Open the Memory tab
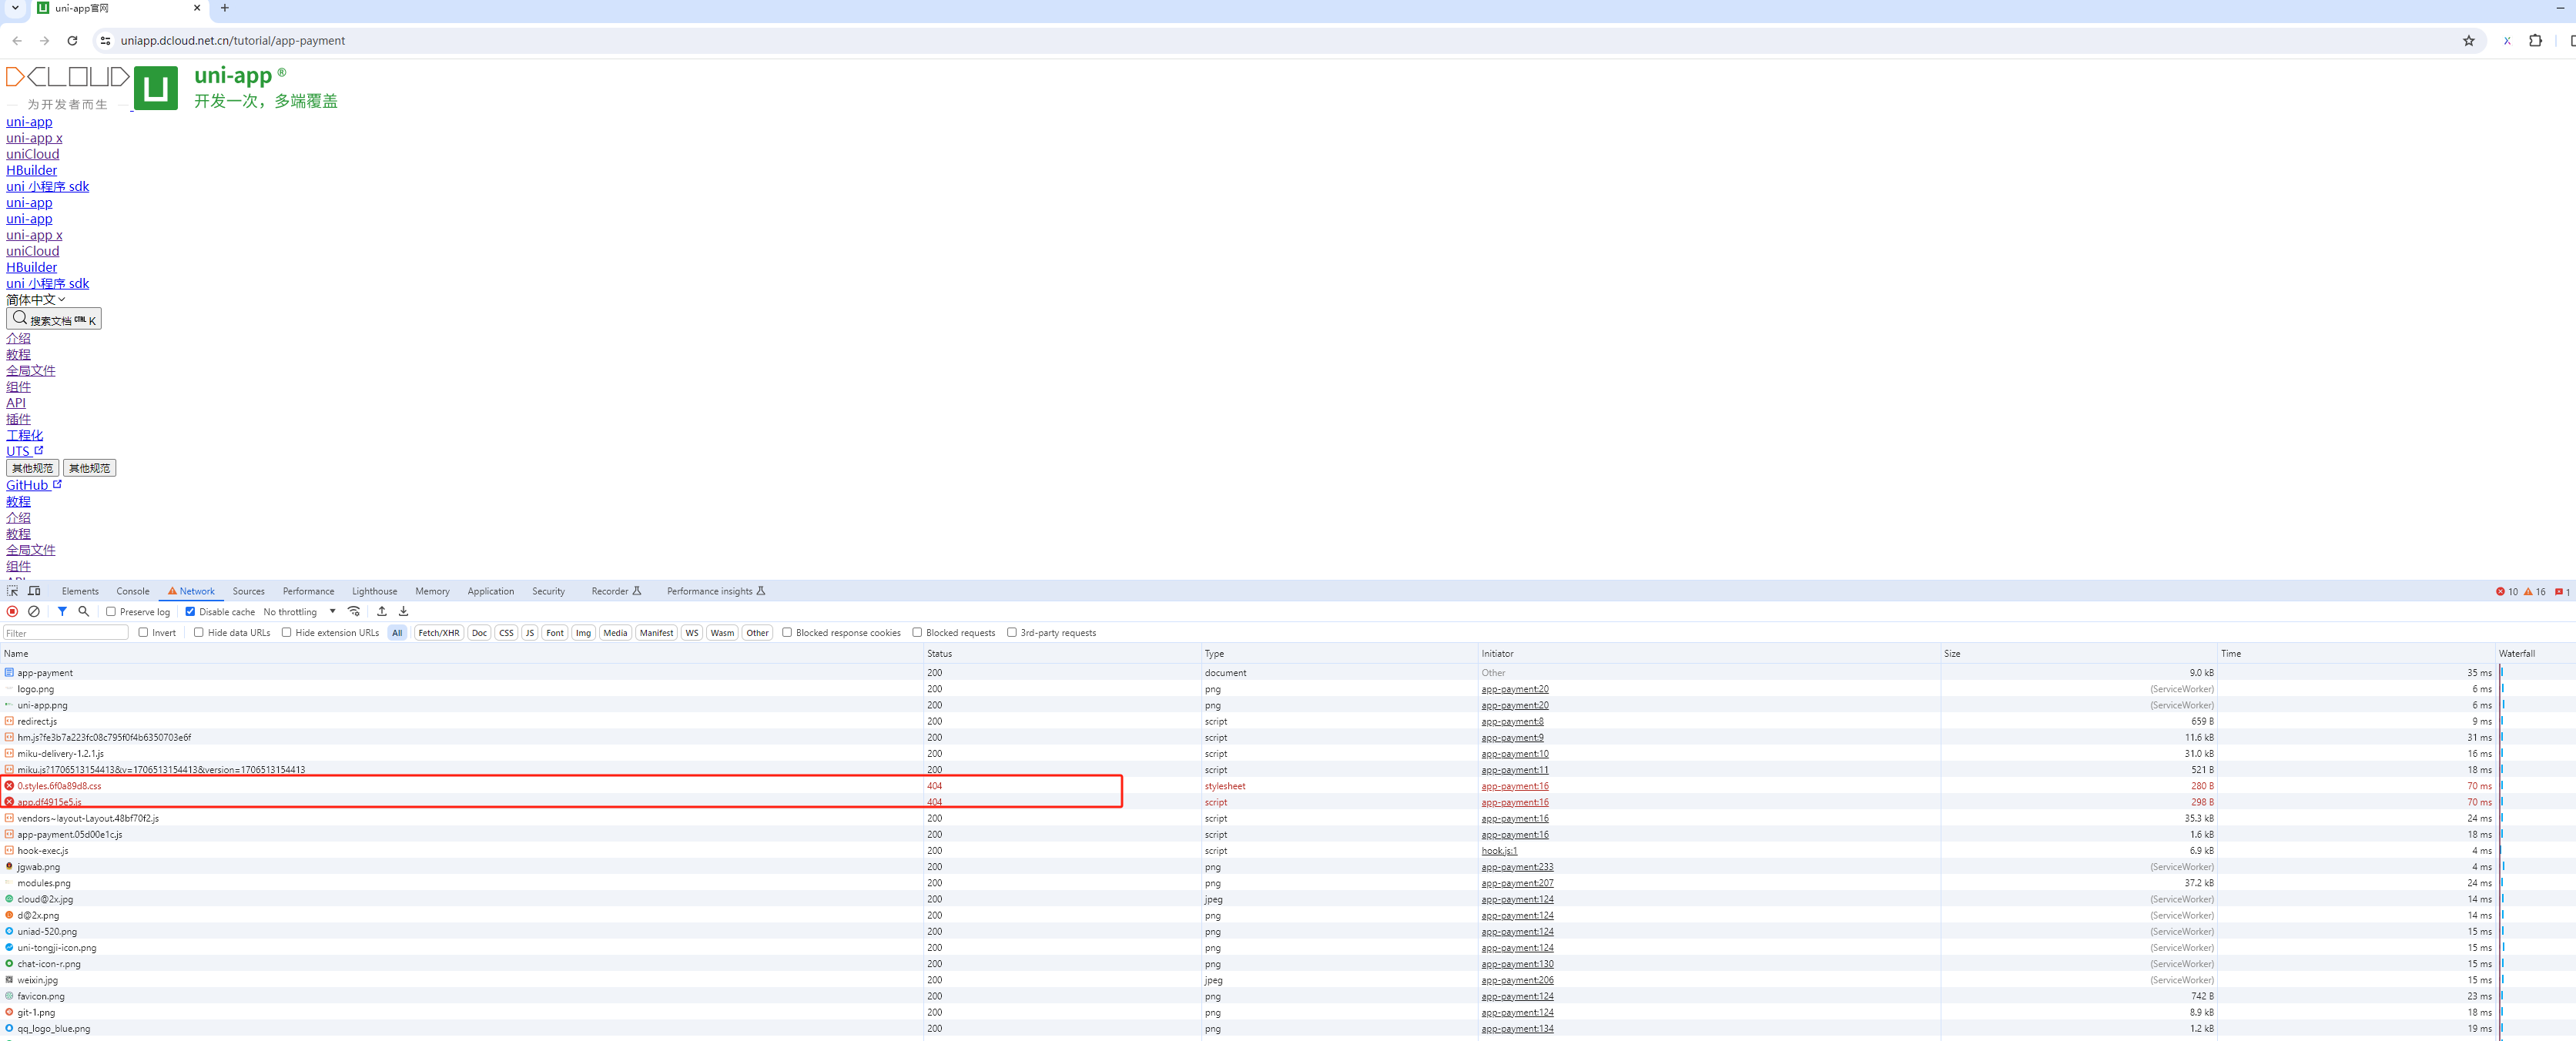The width and height of the screenshot is (2576, 1041). pyautogui.click(x=433, y=592)
